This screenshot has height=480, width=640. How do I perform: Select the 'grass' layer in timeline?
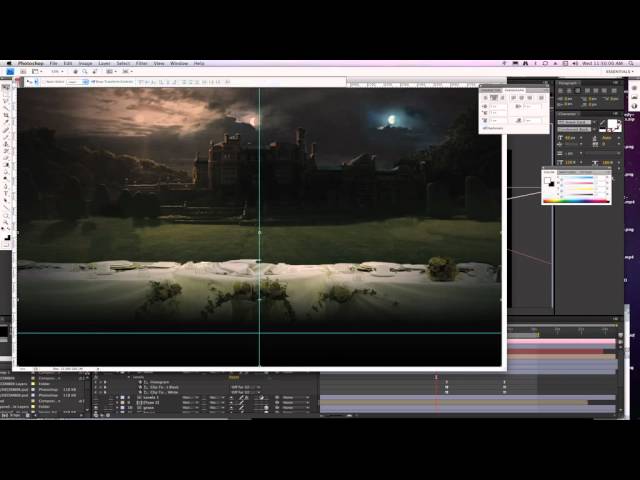[148, 408]
